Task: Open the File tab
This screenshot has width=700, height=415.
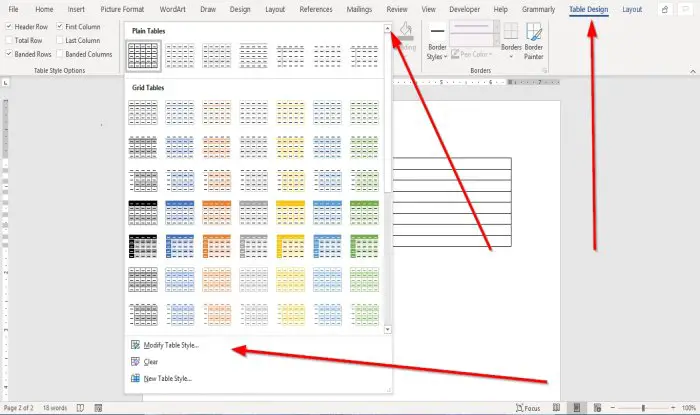Action: [13, 9]
